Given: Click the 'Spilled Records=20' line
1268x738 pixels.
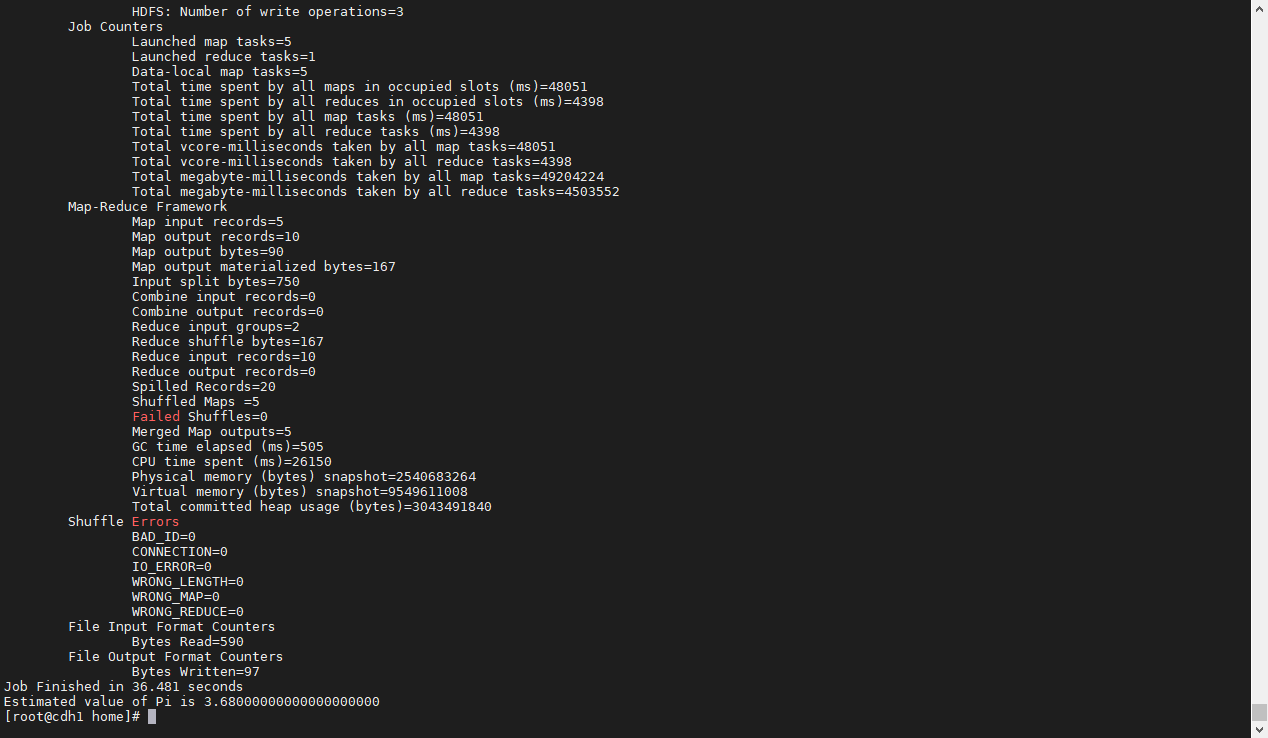Looking at the screenshot, I should 204,387.
